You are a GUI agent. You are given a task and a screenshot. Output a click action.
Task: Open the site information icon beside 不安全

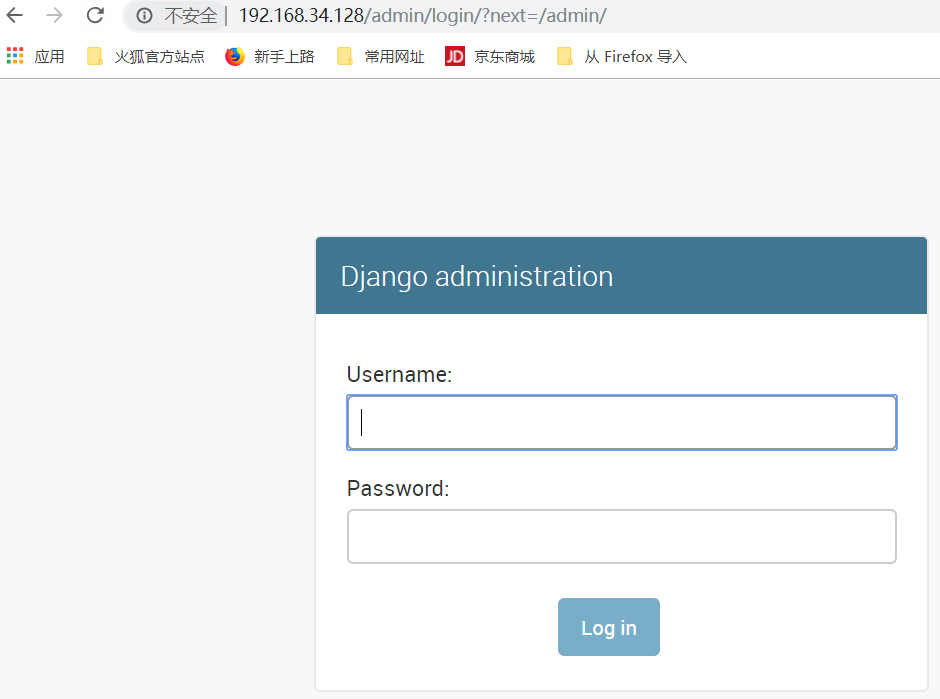click(144, 16)
